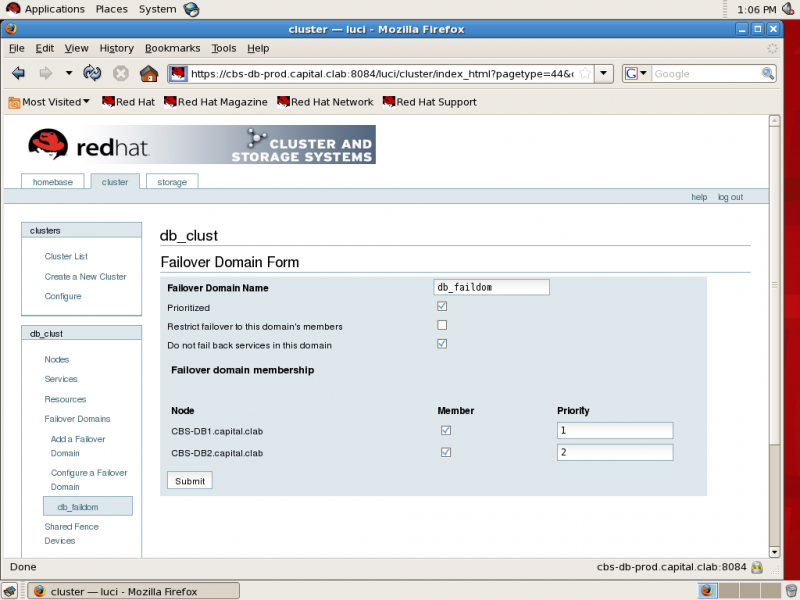Click the help link
This screenshot has width=800, height=600.
[699, 197]
